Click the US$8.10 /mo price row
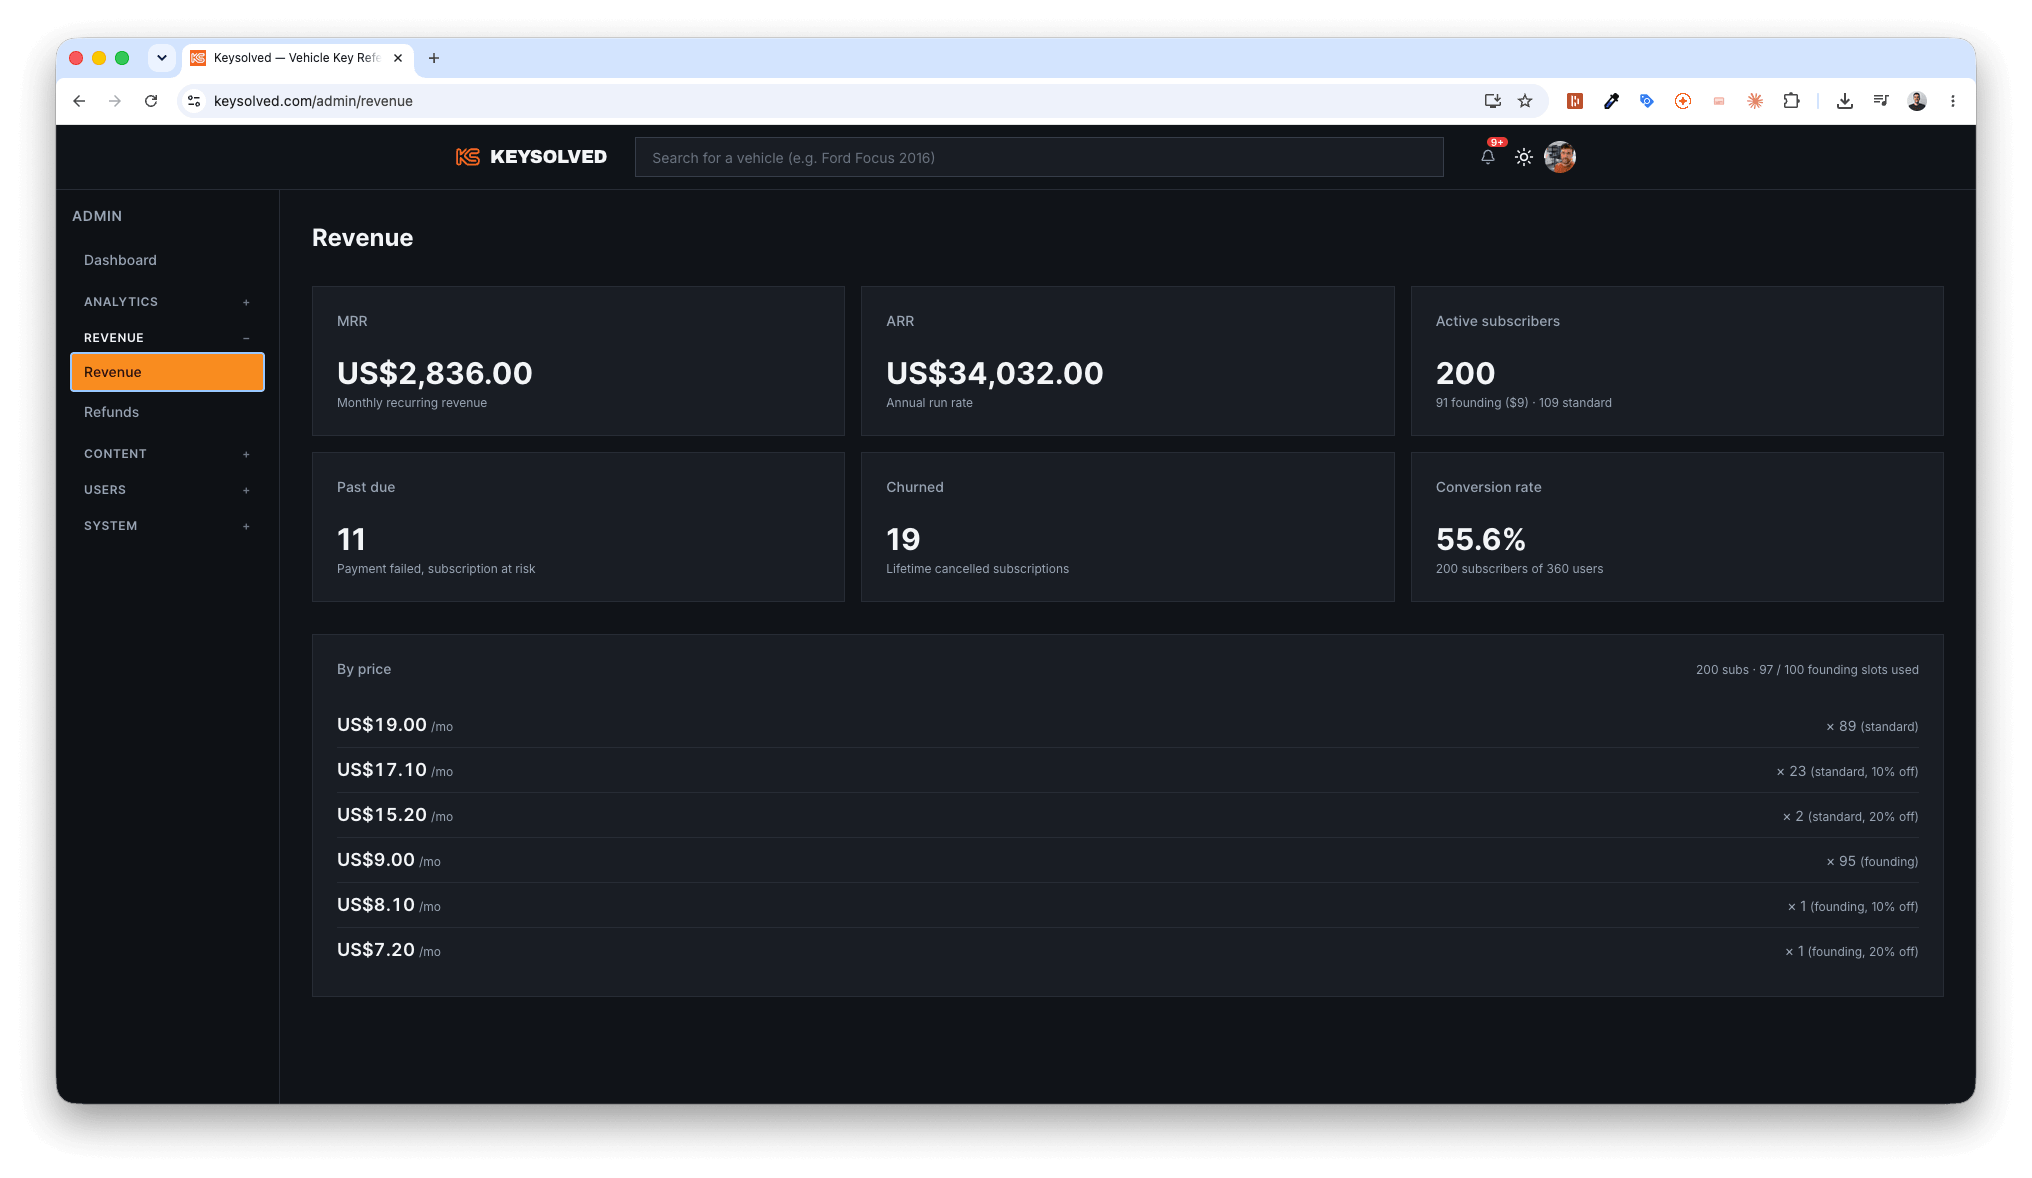This screenshot has width=2032, height=1178. [x=1127, y=905]
